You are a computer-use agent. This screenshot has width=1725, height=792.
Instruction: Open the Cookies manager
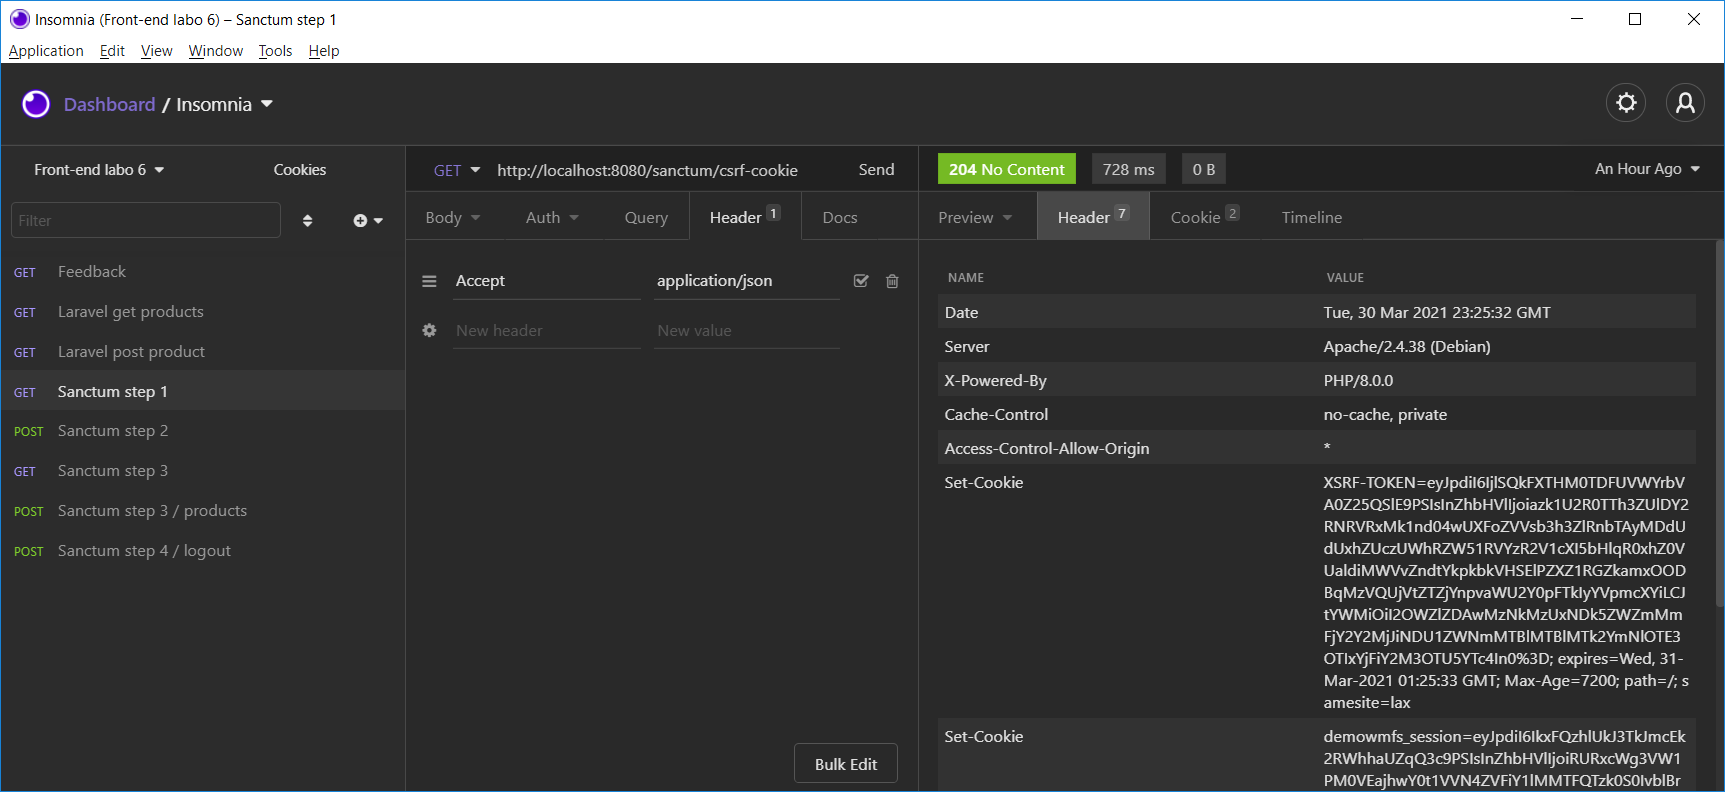coord(300,170)
